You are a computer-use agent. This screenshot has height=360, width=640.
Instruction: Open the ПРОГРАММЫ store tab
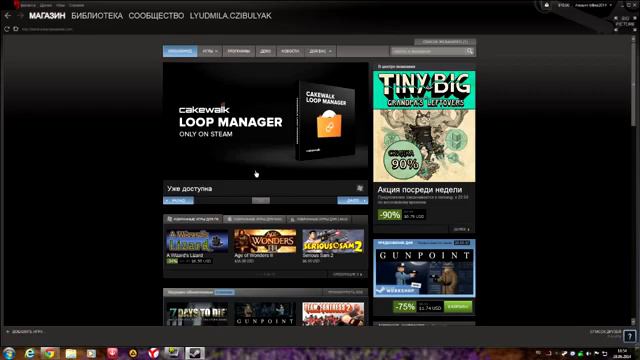[239, 51]
